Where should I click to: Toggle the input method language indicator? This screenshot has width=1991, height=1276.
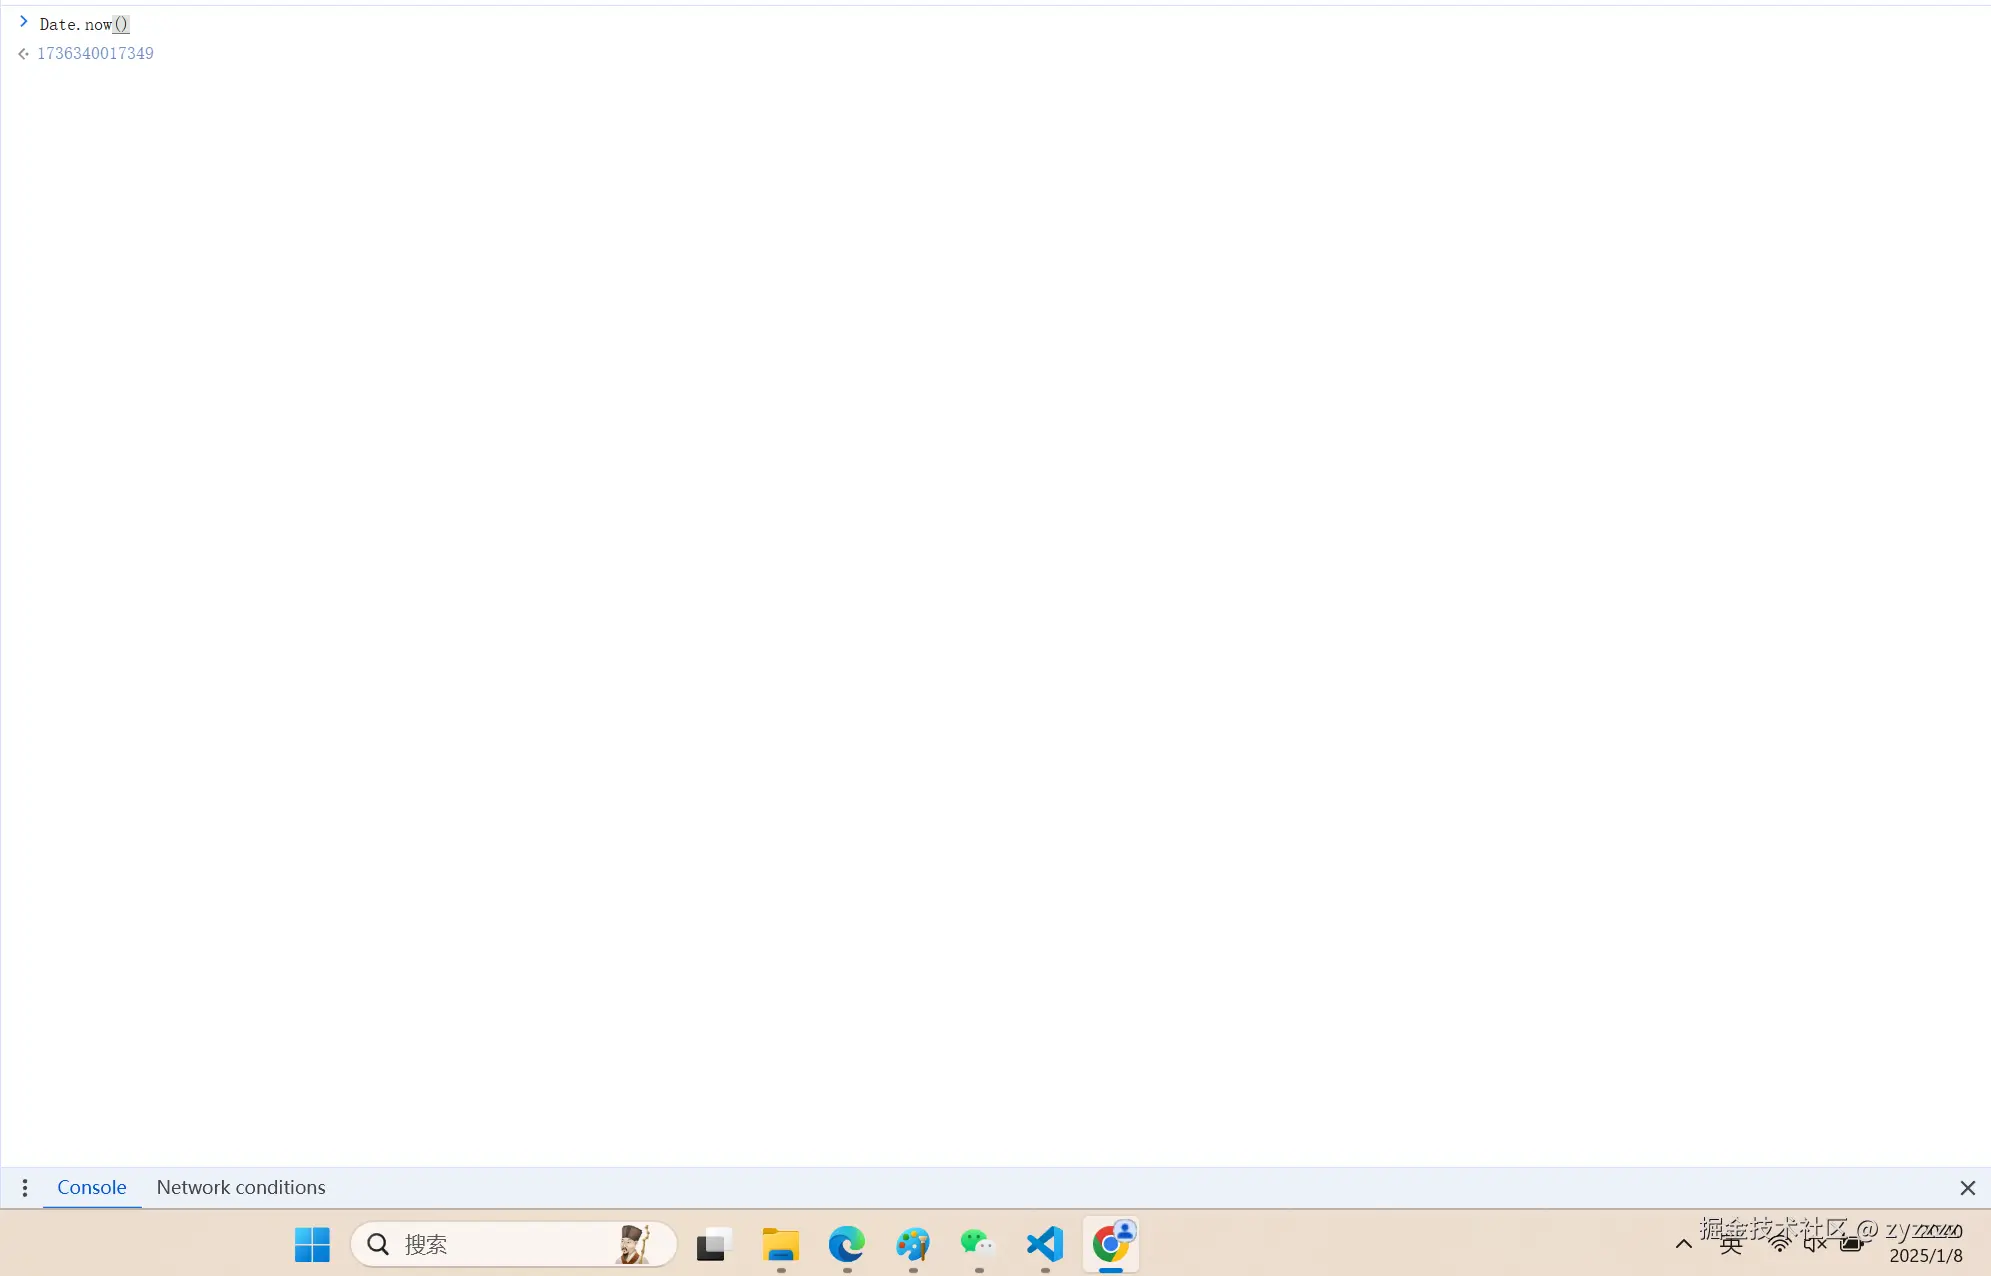(x=1732, y=1245)
